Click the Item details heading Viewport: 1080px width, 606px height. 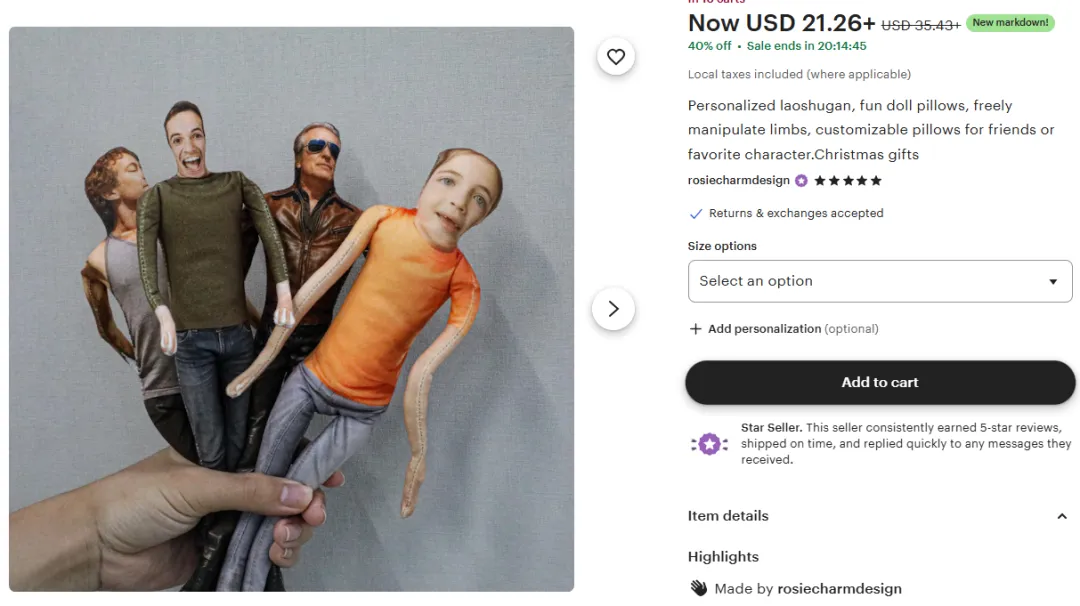pyautogui.click(x=728, y=516)
